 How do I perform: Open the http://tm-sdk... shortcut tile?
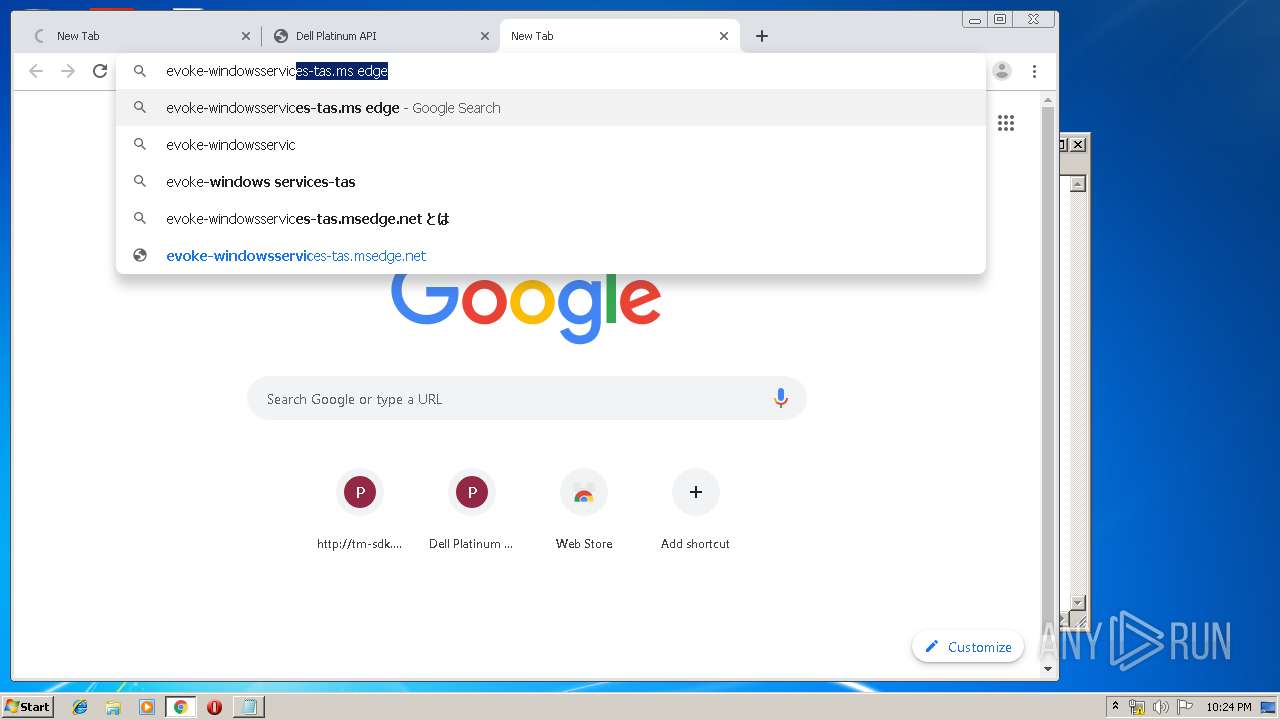pos(360,510)
